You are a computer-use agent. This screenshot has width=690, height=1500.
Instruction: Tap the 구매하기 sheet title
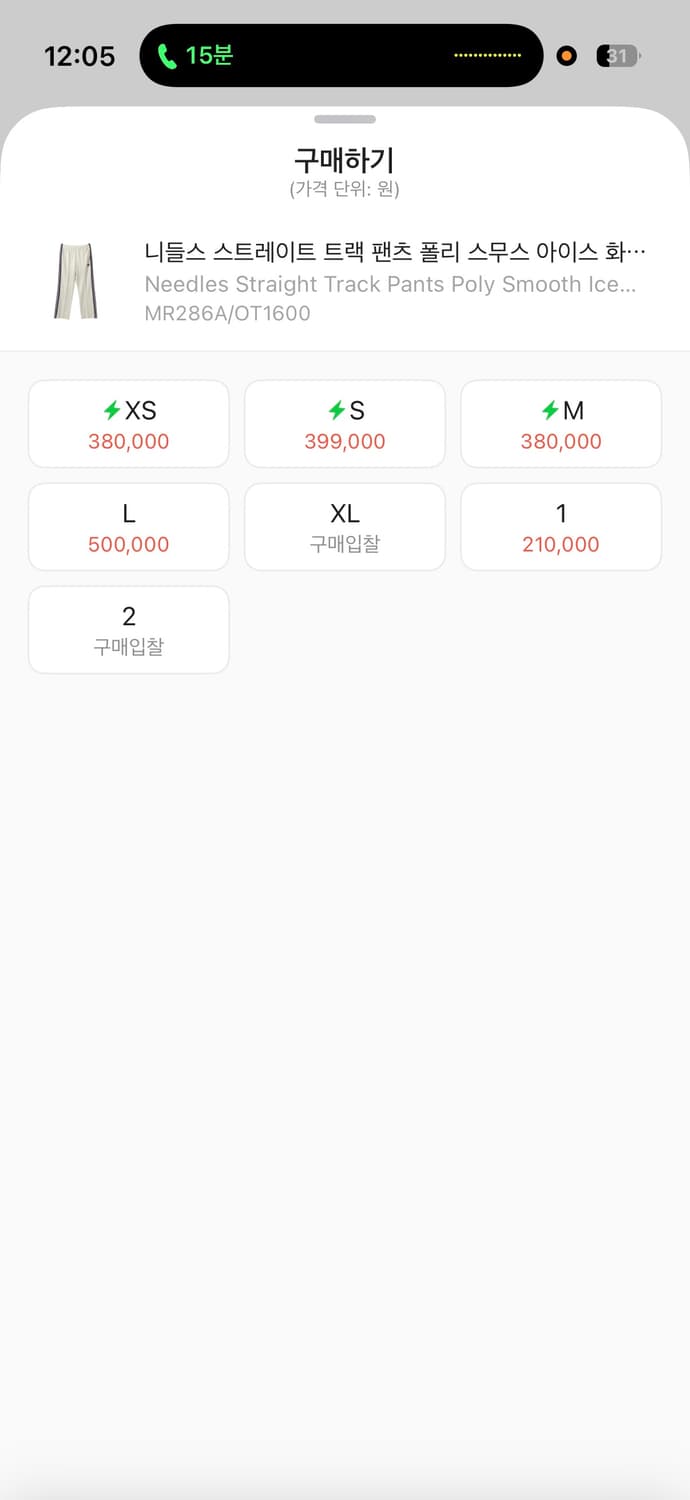(345, 160)
